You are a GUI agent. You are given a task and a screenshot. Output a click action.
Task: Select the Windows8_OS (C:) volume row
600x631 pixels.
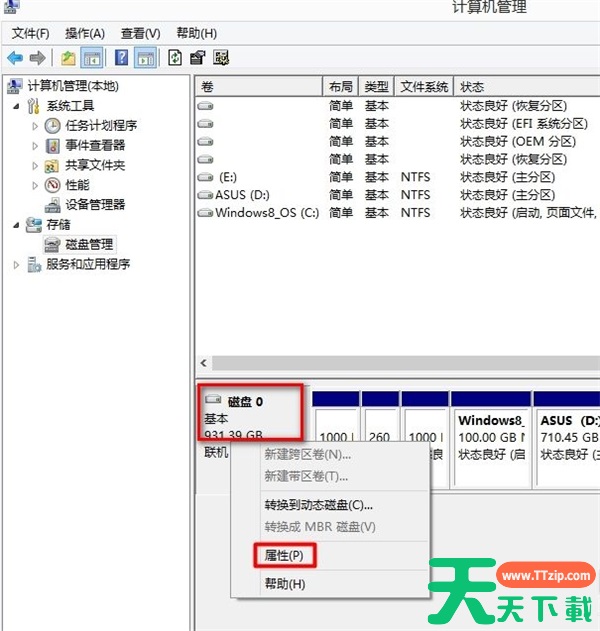click(x=266, y=213)
